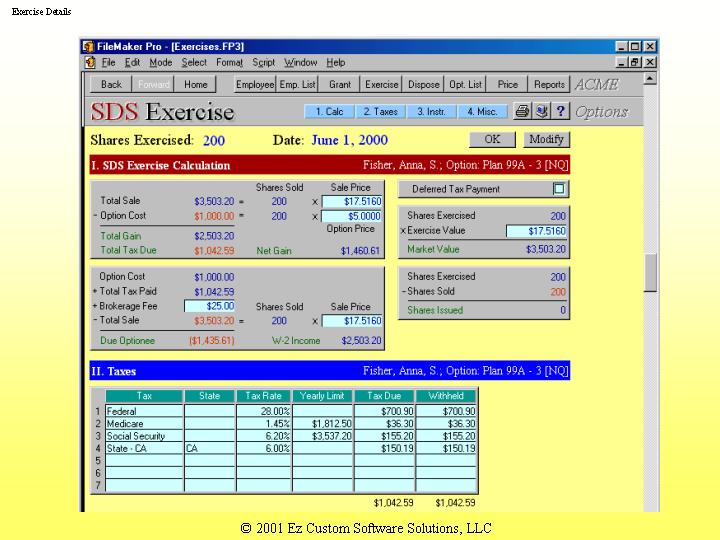The height and width of the screenshot is (540, 720).
Task: Open the Emp. List screen
Action: 297,84
